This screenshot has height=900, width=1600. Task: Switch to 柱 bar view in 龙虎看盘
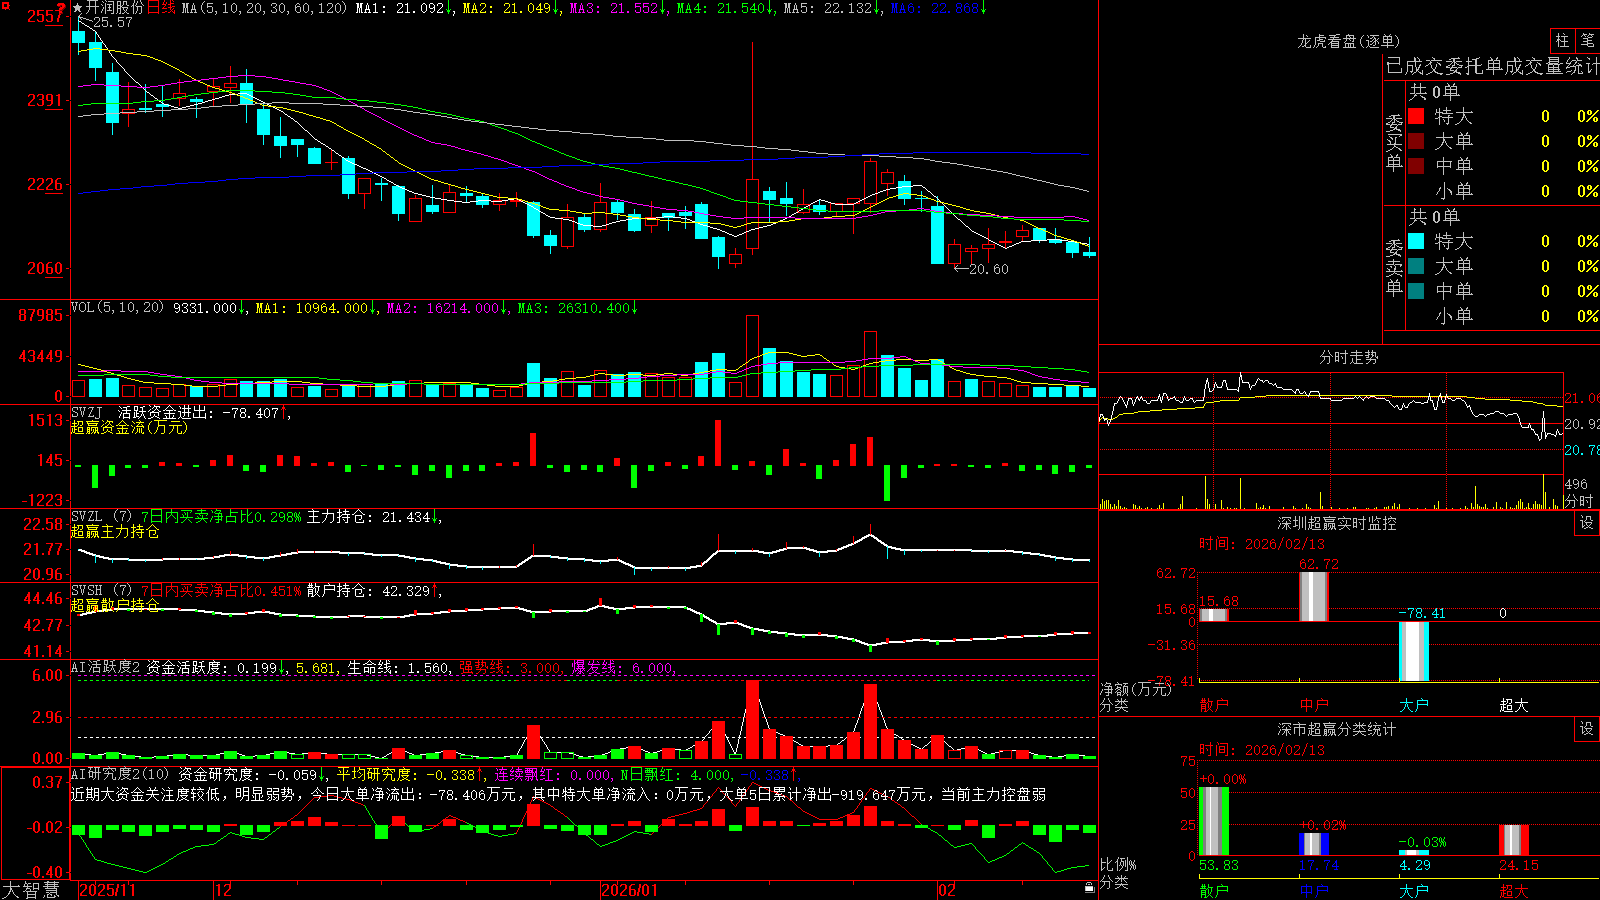(1562, 41)
